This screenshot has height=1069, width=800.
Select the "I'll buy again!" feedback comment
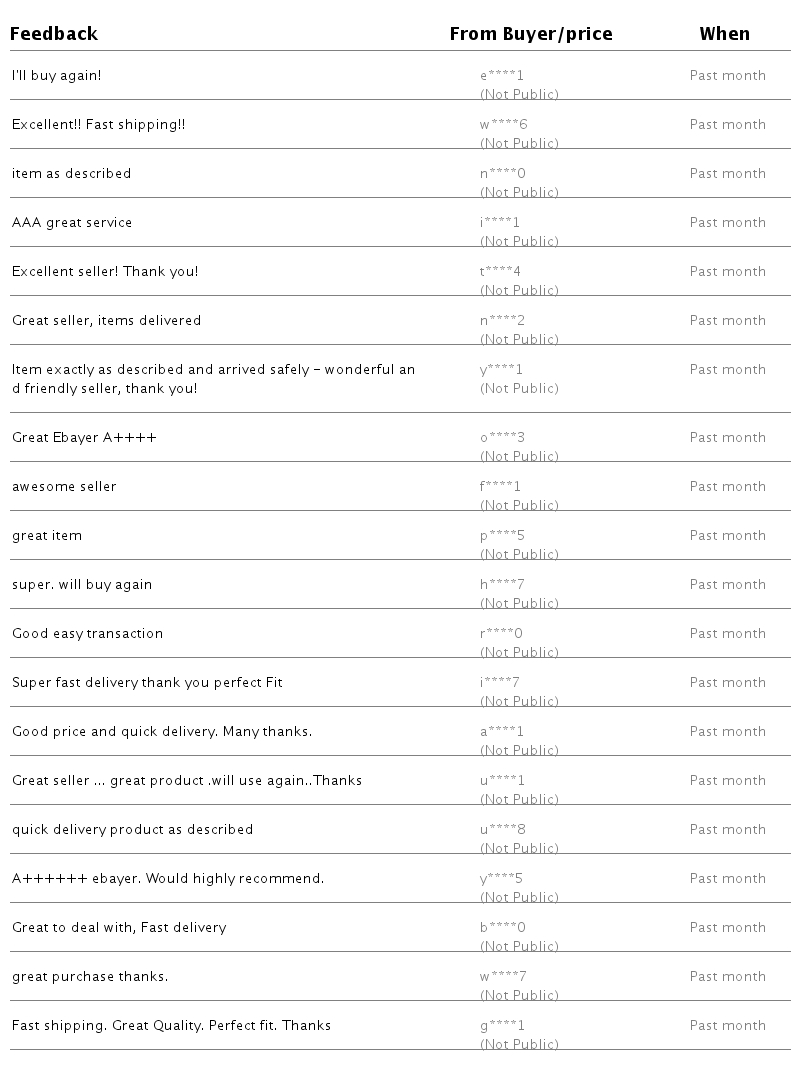click(x=56, y=75)
